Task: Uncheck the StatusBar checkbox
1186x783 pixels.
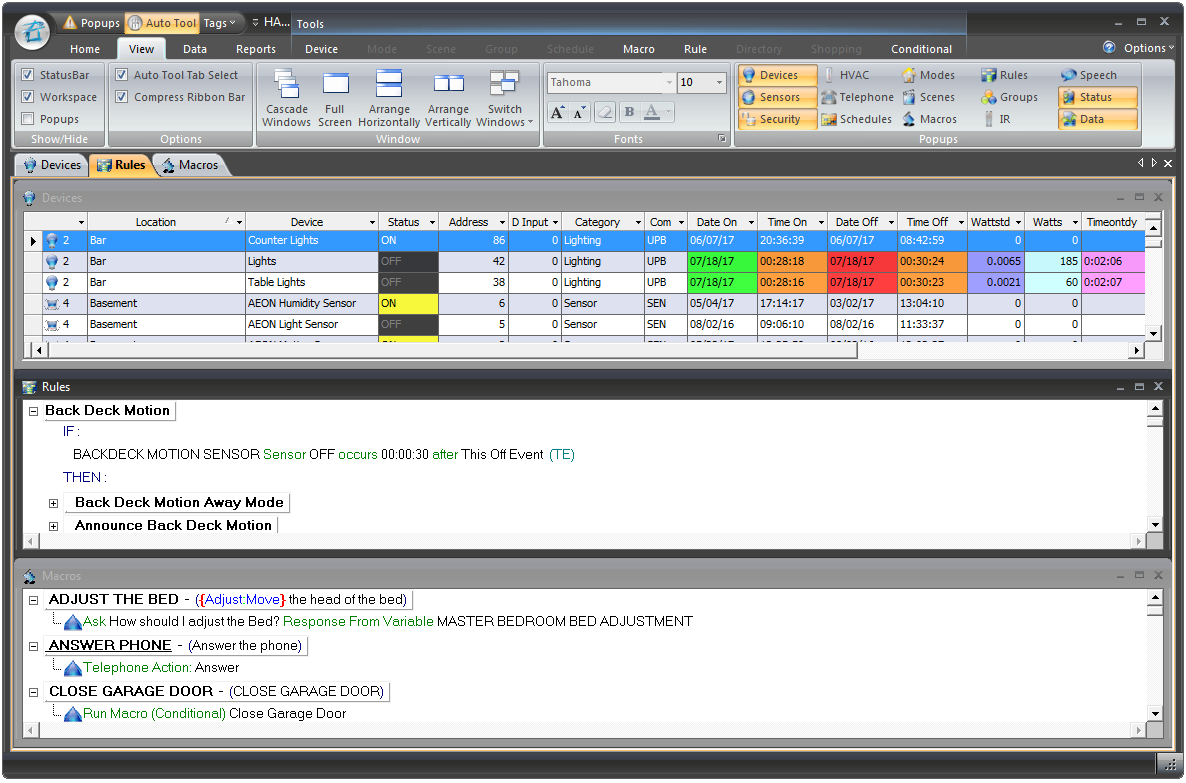Action: point(28,75)
